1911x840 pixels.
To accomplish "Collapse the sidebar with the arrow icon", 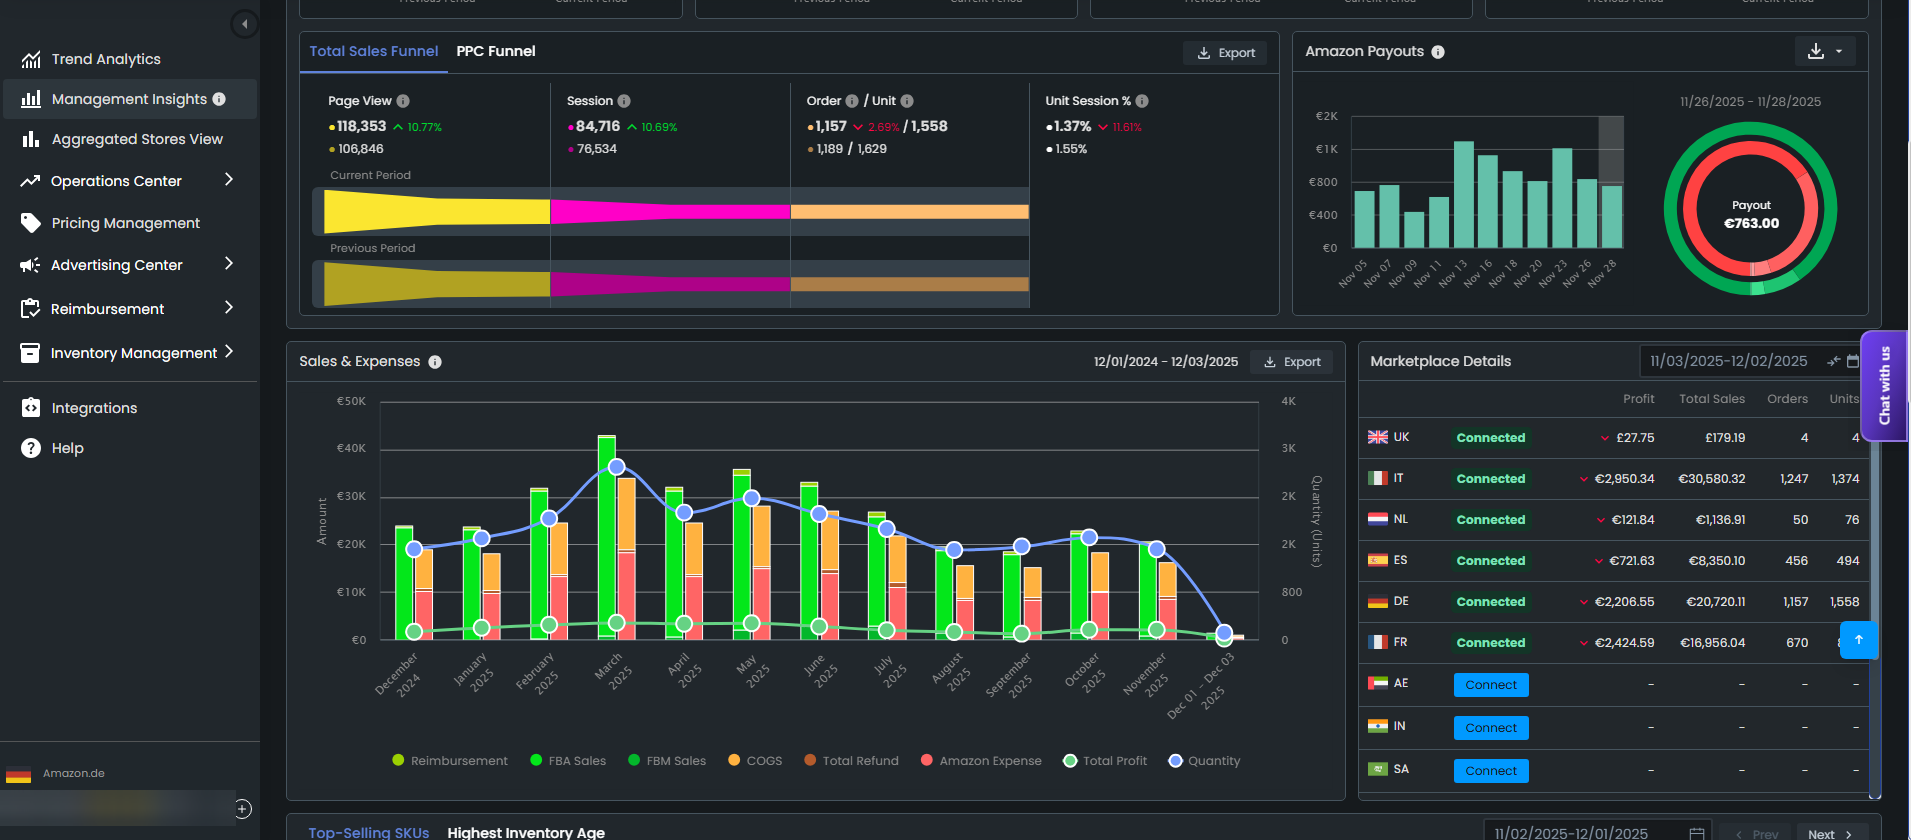I will coord(244,24).
